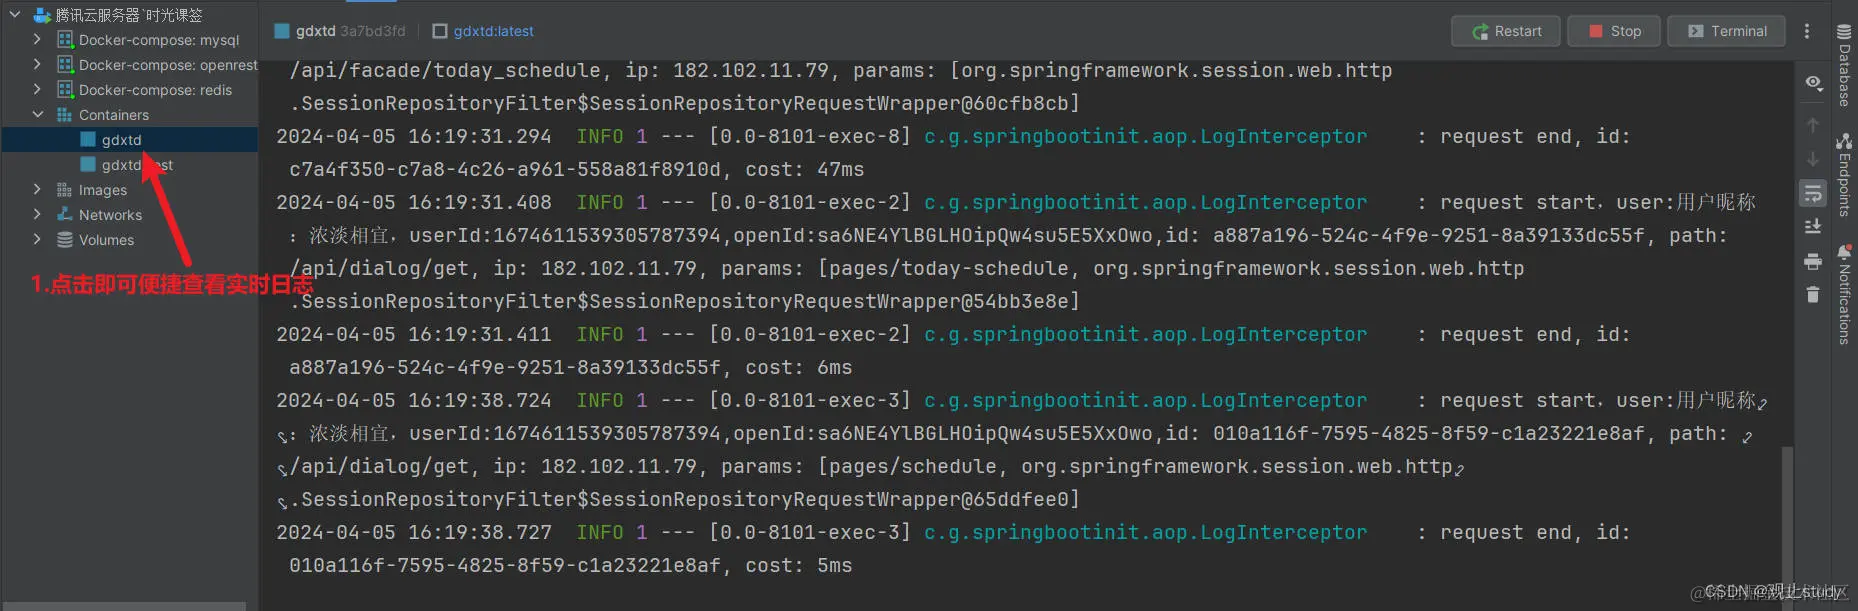This screenshot has width=1858, height=611.
Task: Expand Docker-compose: redis node
Action: coord(37,89)
